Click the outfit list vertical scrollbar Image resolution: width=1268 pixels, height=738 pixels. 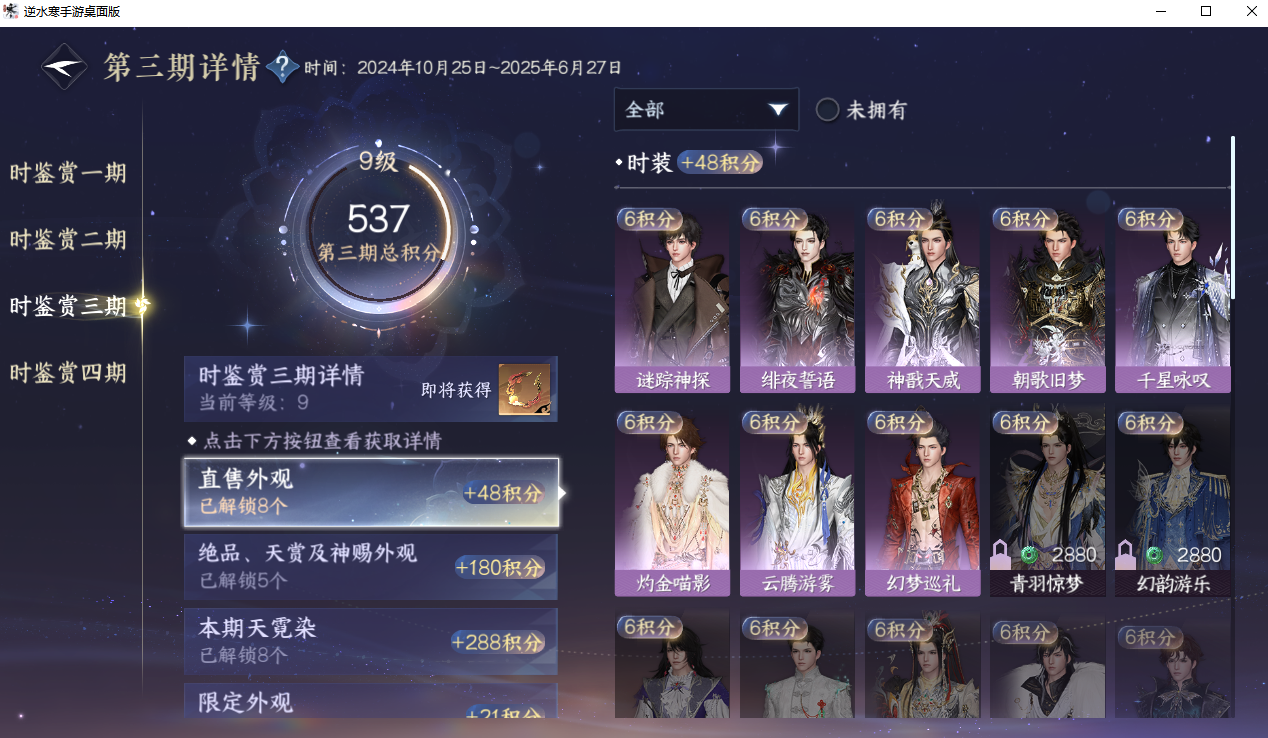[1232, 217]
